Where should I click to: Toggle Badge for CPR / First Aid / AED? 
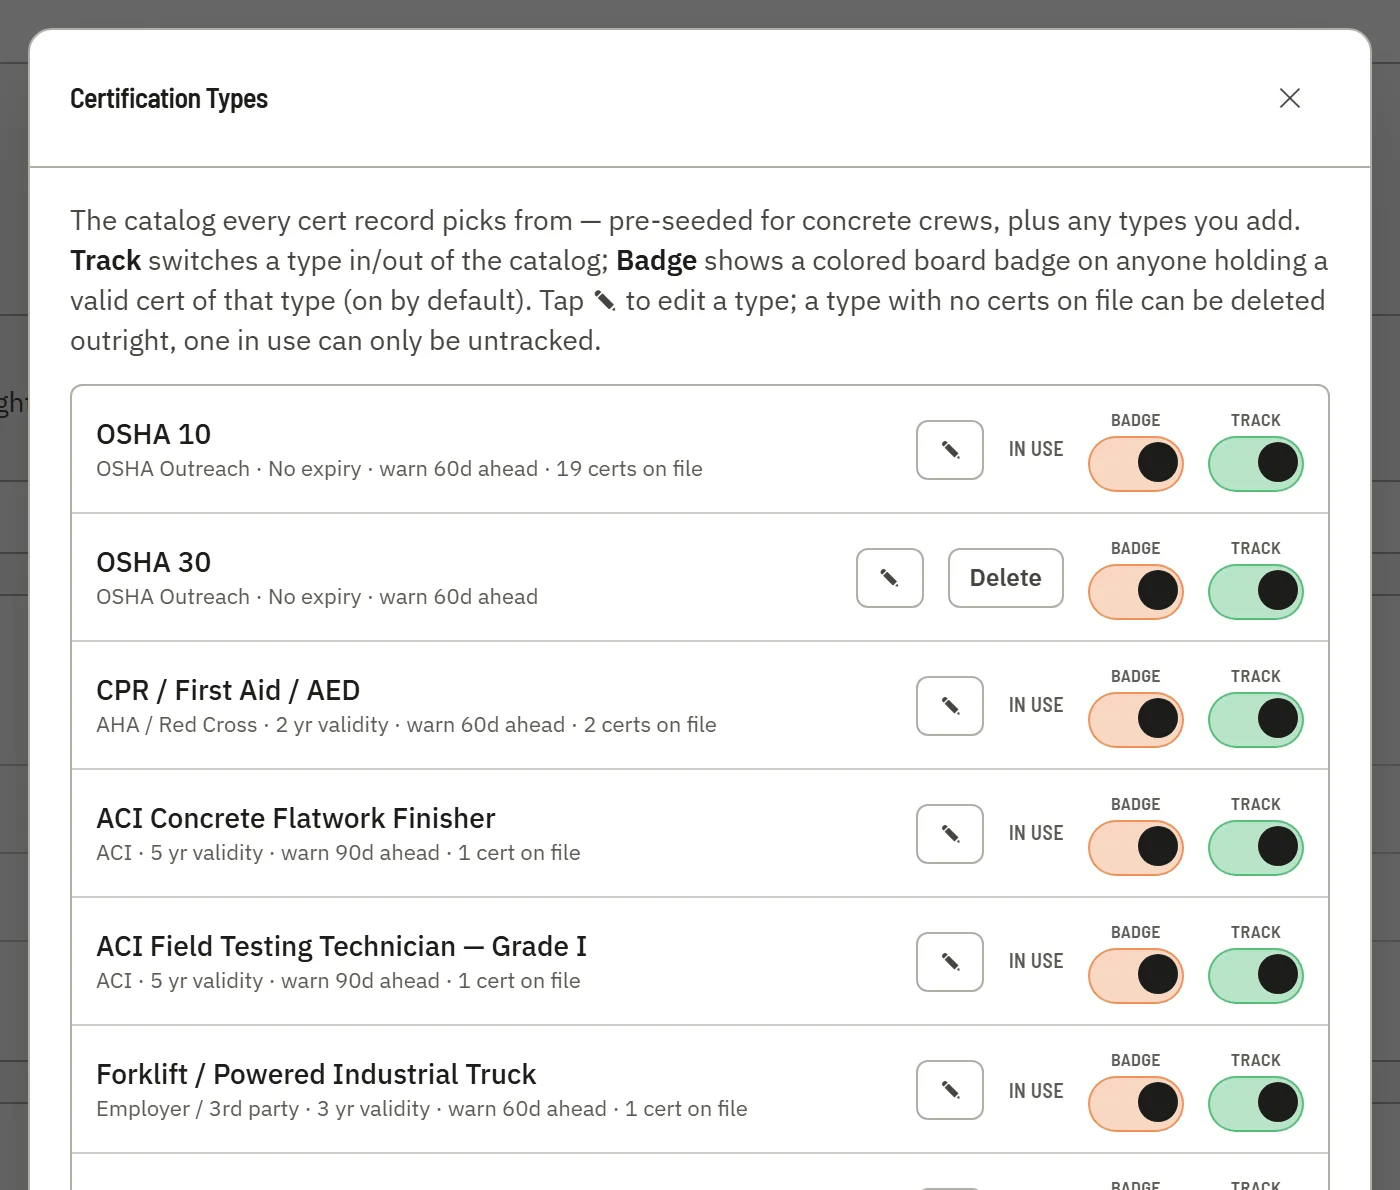click(1136, 720)
